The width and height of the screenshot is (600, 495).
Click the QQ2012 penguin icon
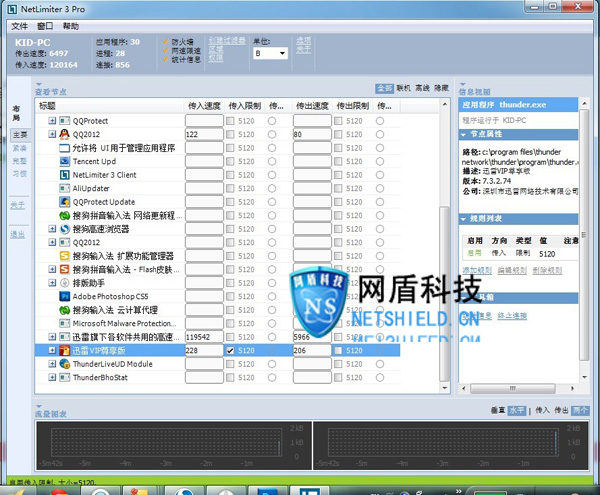[65, 134]
